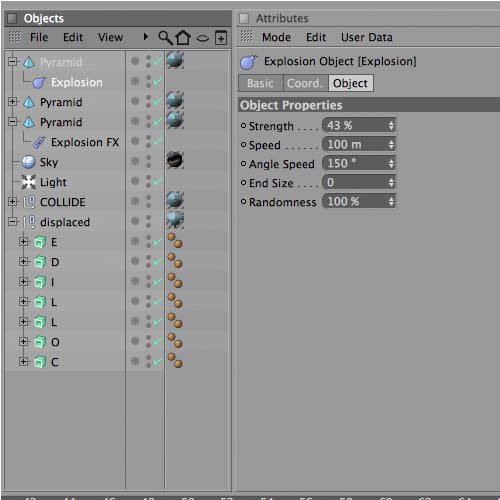Open the Objects File menu
Screen dimensions: 500x500
pos(39,37)
